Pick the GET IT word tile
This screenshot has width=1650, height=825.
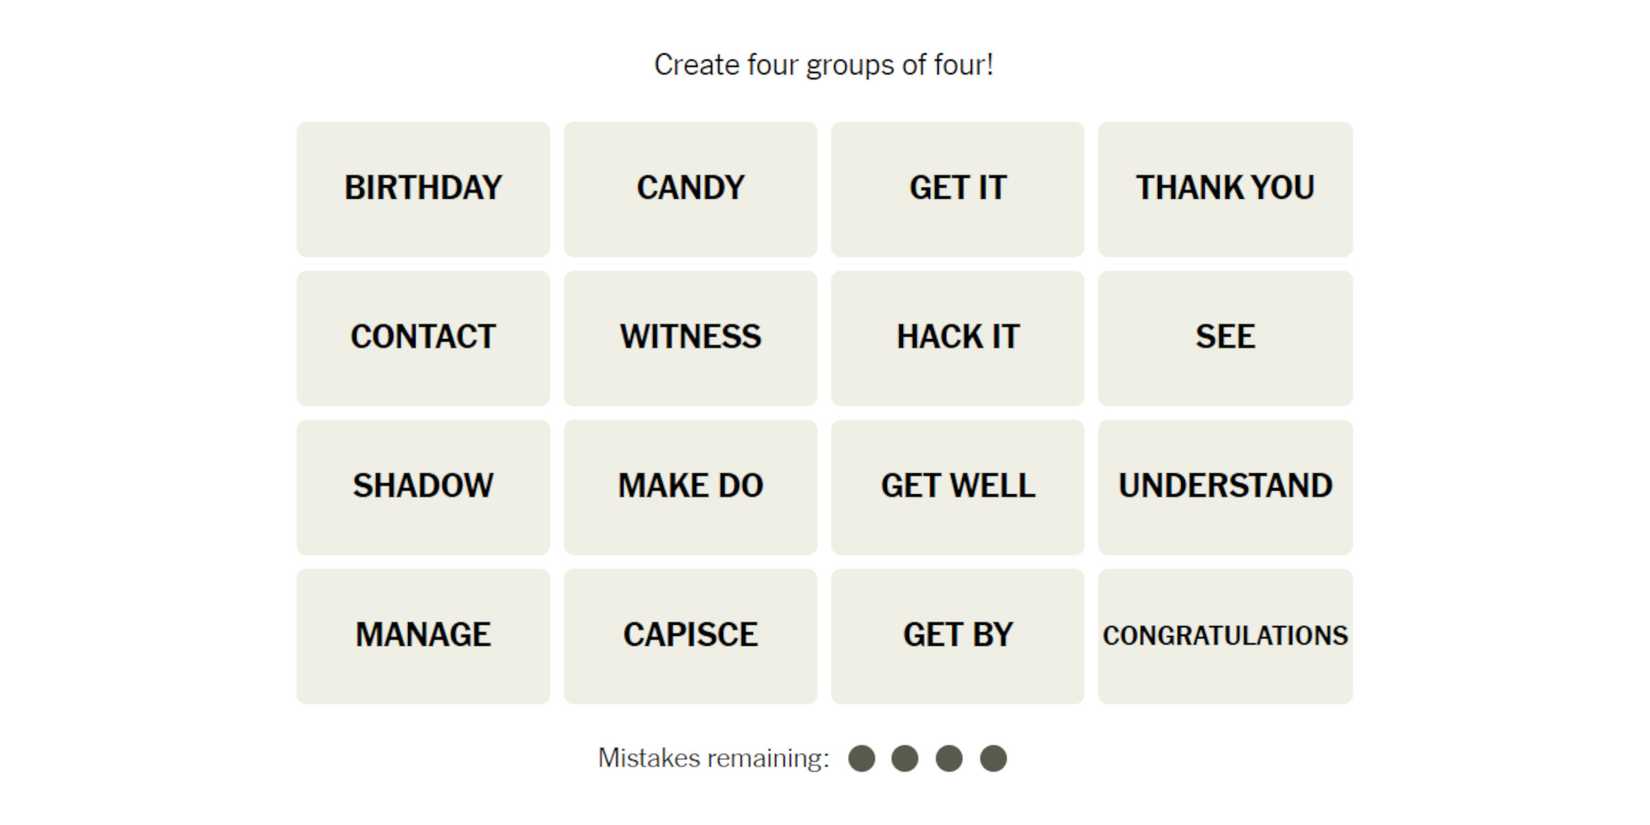point(957,189)
